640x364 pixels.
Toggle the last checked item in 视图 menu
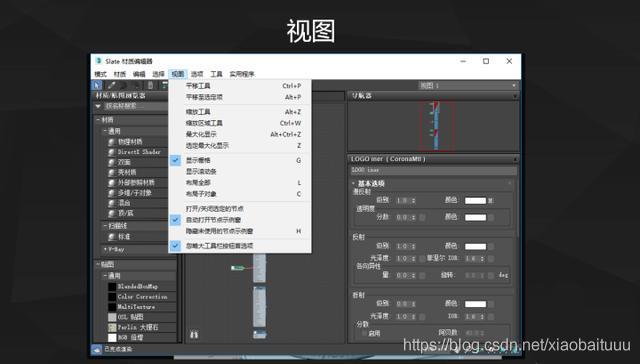pos(240,246)
